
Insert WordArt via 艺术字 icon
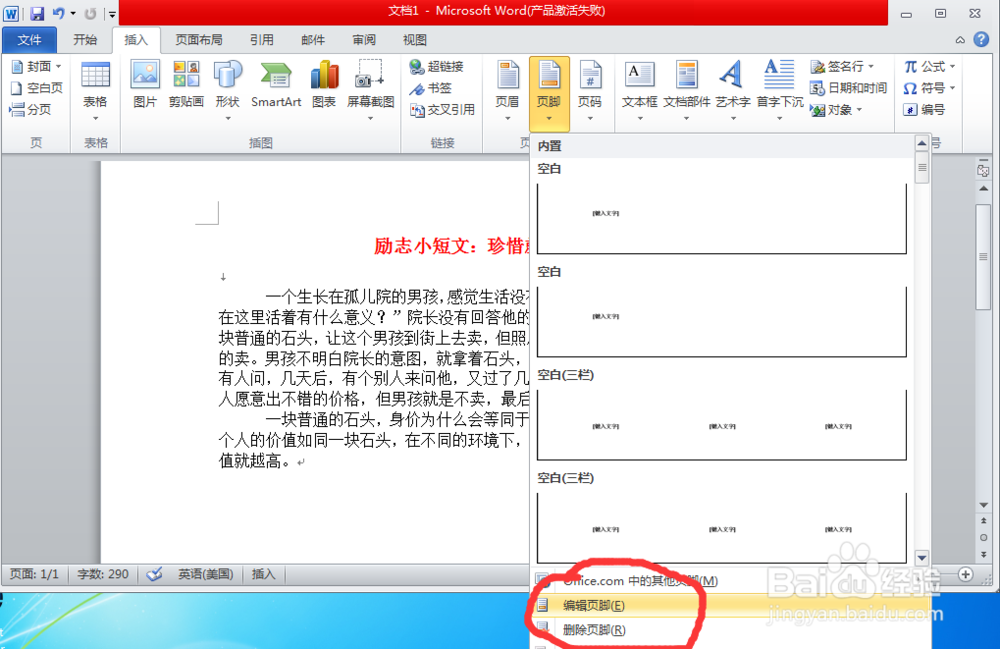pyautogui.click(x=729, y=85)
